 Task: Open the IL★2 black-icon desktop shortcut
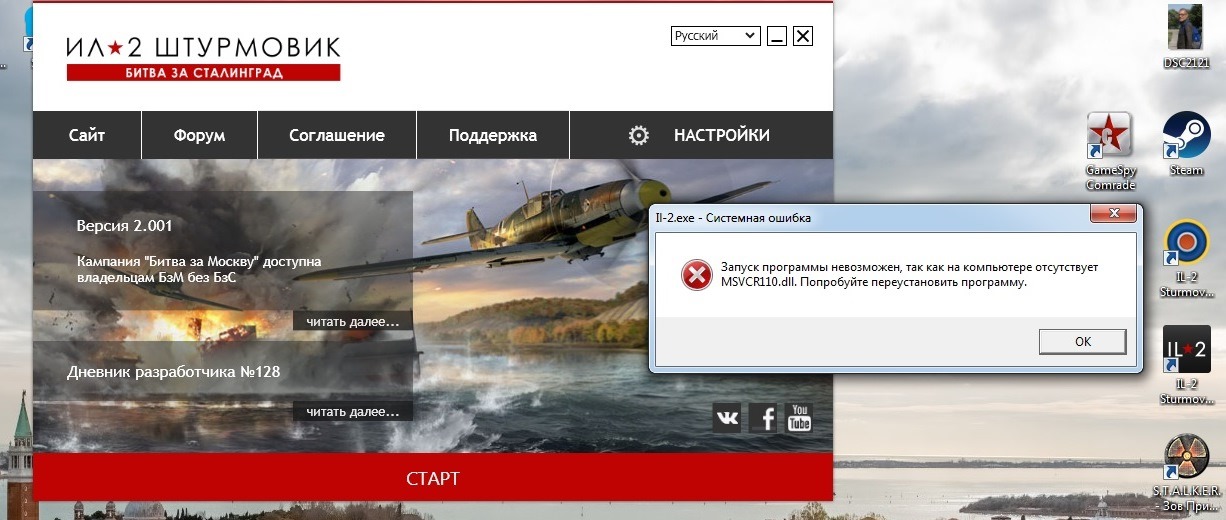point(1187,364)
